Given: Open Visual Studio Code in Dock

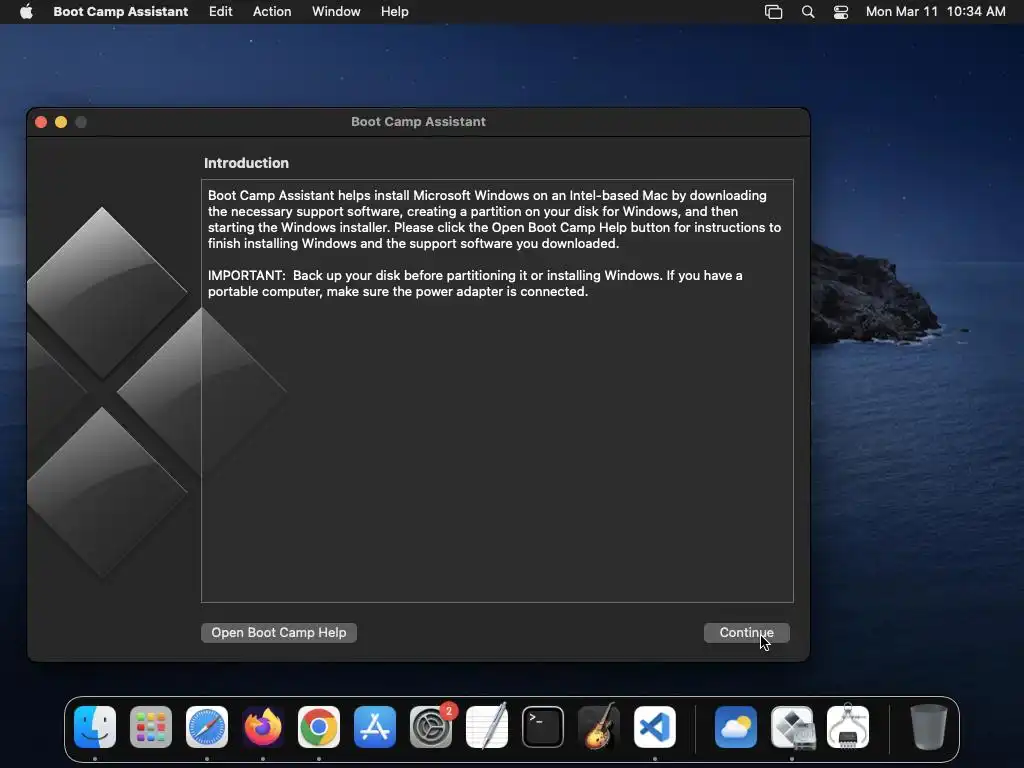Looking at the screenshot, I should pyautogui.click(x=655, y=727).
